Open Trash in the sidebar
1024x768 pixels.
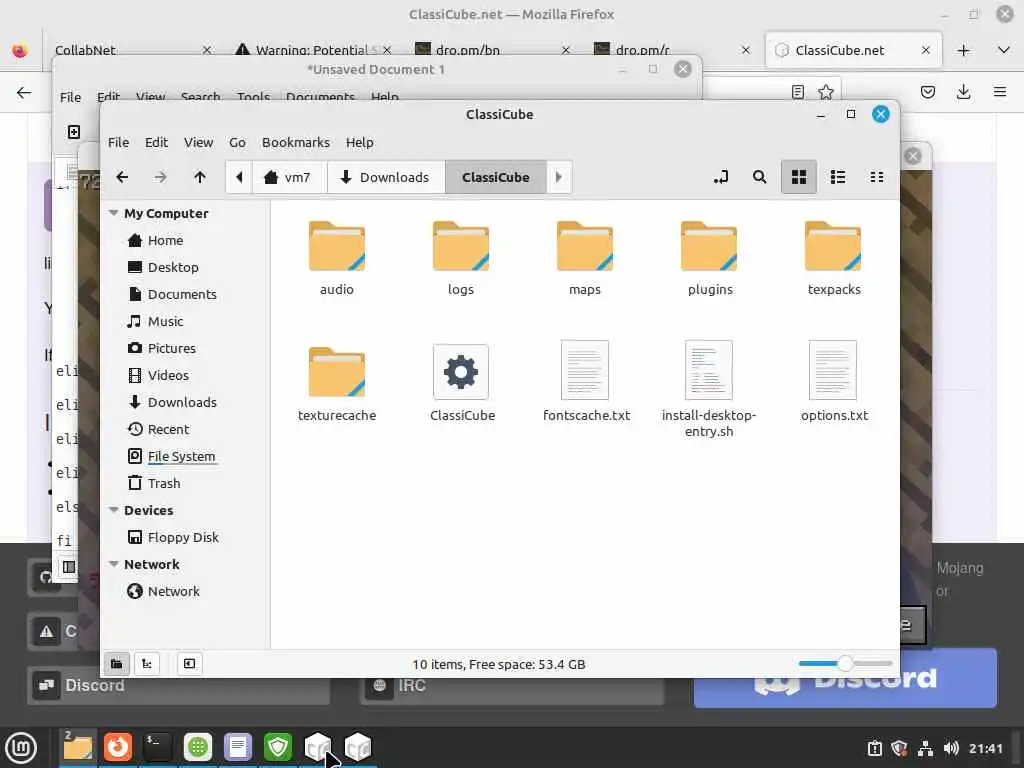click(163, 483)
